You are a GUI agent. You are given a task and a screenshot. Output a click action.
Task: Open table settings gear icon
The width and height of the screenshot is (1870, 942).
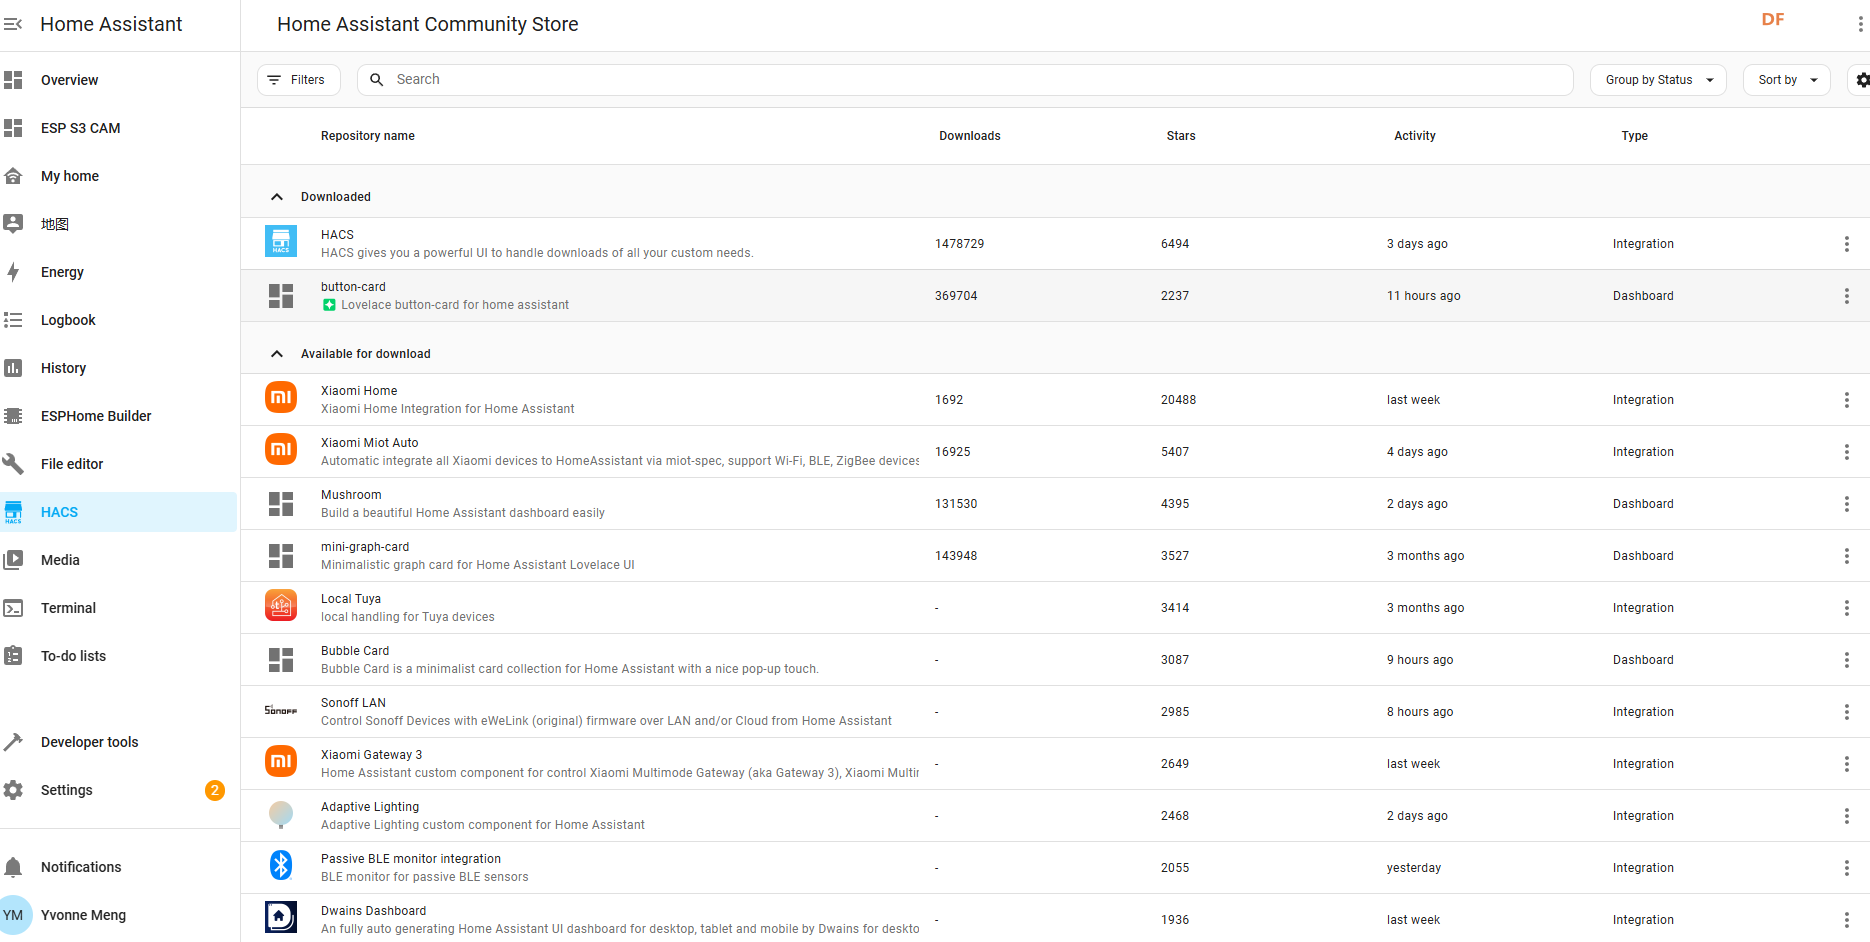tap(1862, 80)
